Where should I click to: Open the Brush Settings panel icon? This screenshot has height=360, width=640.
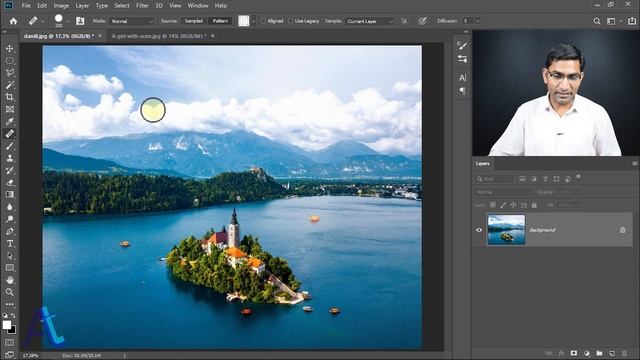pyautogui.click(x=462, y=59)
